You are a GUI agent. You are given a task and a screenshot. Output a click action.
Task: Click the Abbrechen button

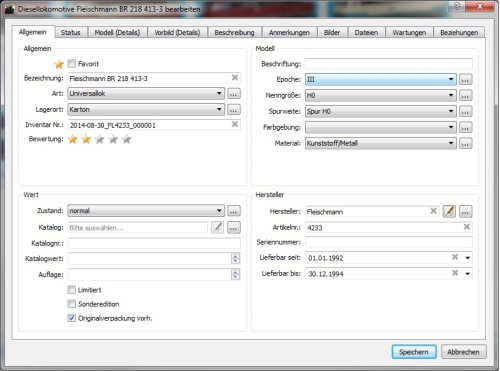(463, 352)
